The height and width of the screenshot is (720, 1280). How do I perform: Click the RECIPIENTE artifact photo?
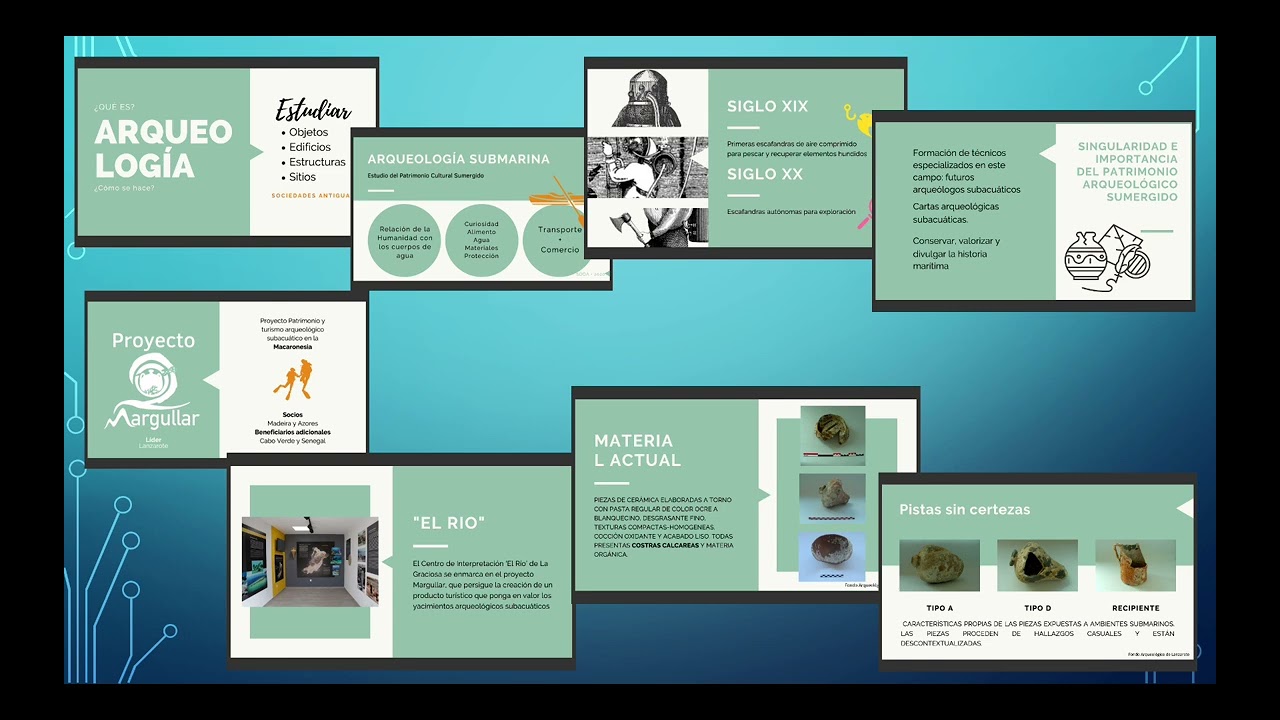pyautogui.click(x=1135, y=565)
